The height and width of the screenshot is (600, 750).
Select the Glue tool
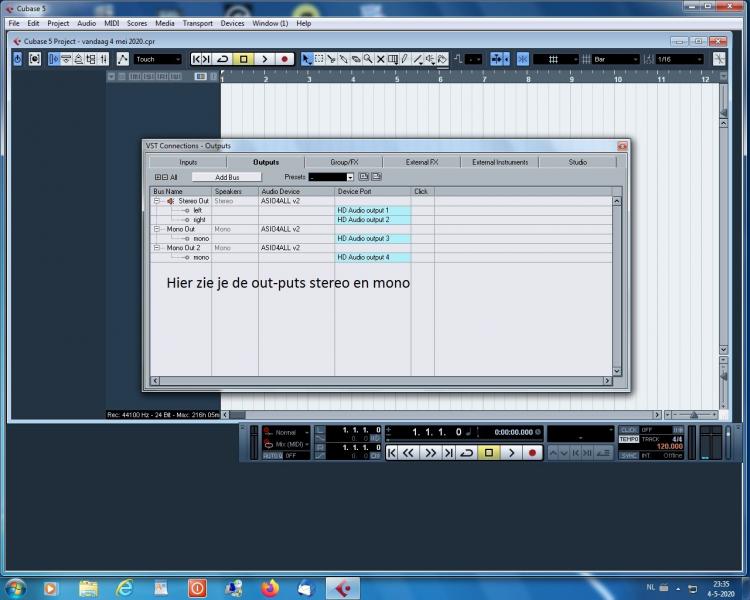tap(343, 59)
